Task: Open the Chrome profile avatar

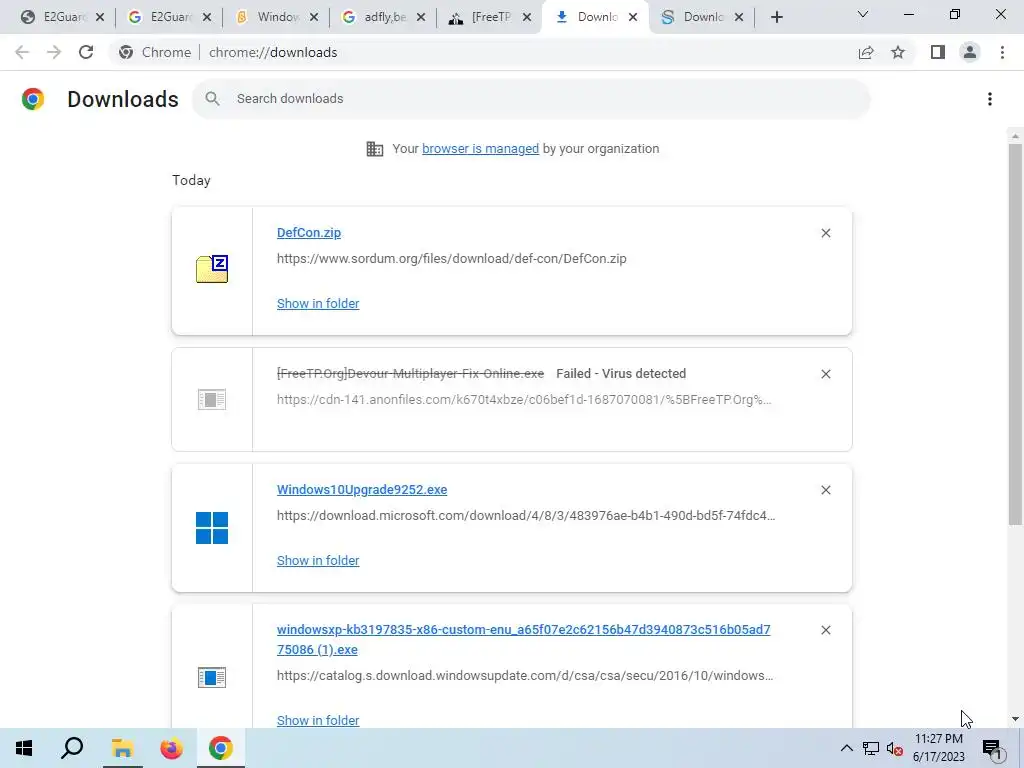Action: pyautogui.click(x=970, y=52)
